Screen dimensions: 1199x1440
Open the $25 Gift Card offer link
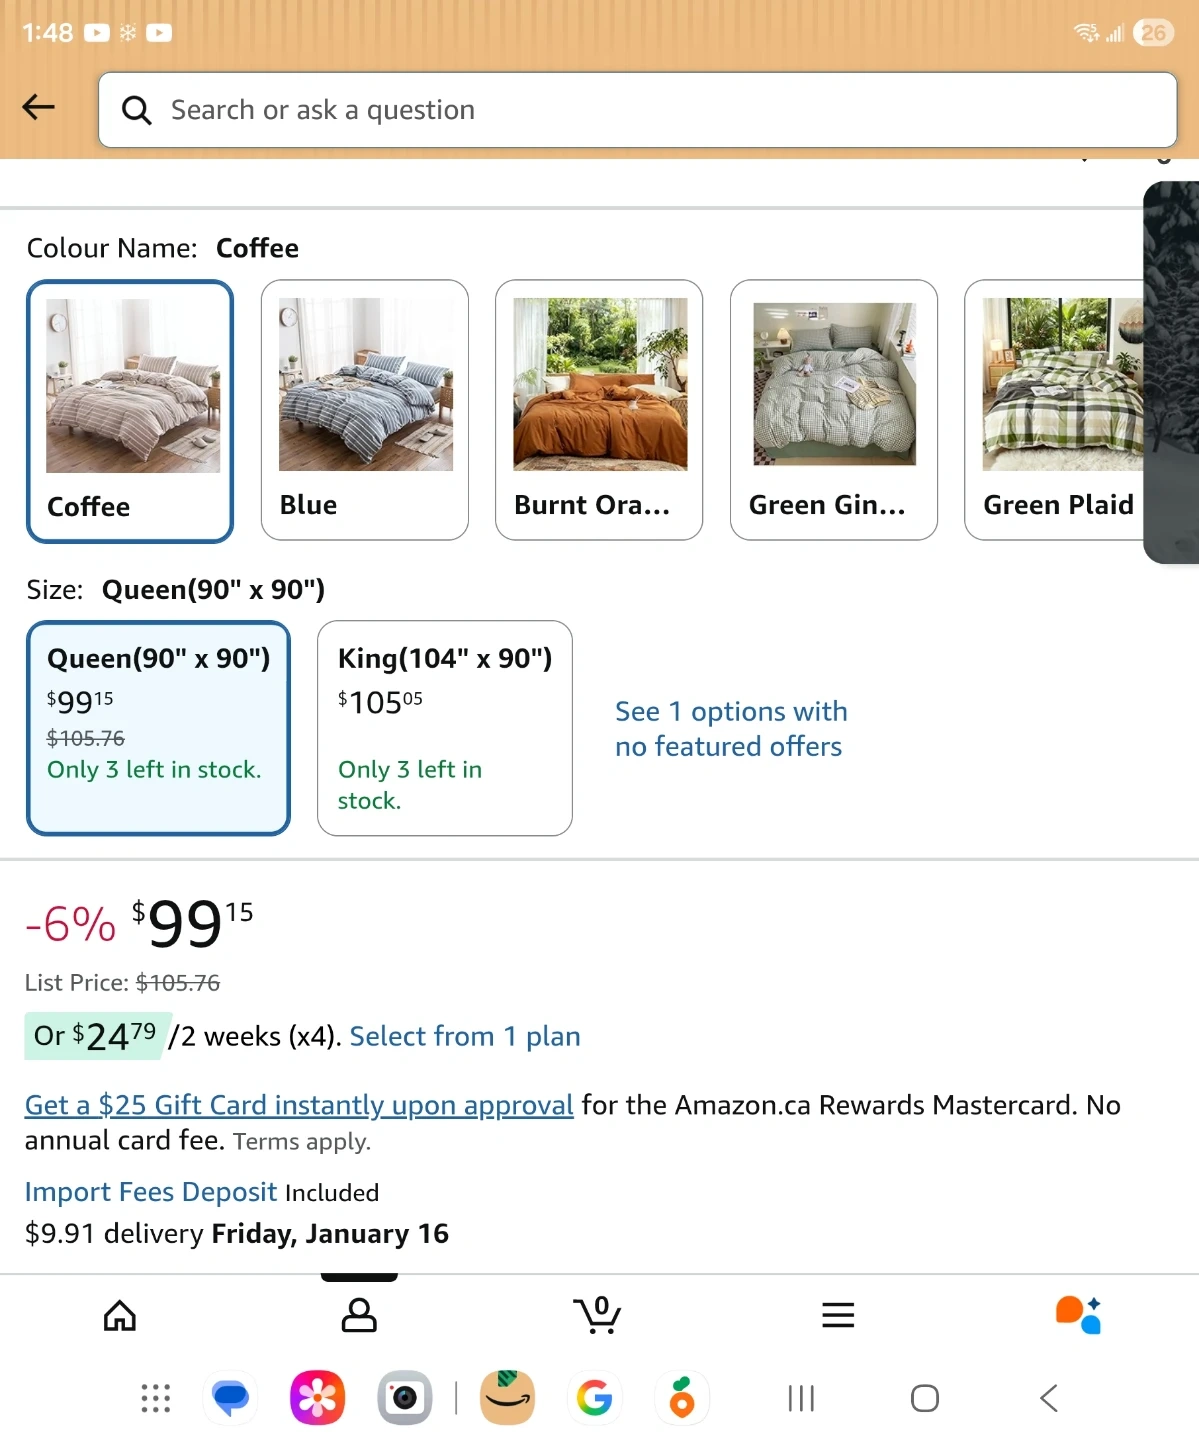[x=299, y=1105]
